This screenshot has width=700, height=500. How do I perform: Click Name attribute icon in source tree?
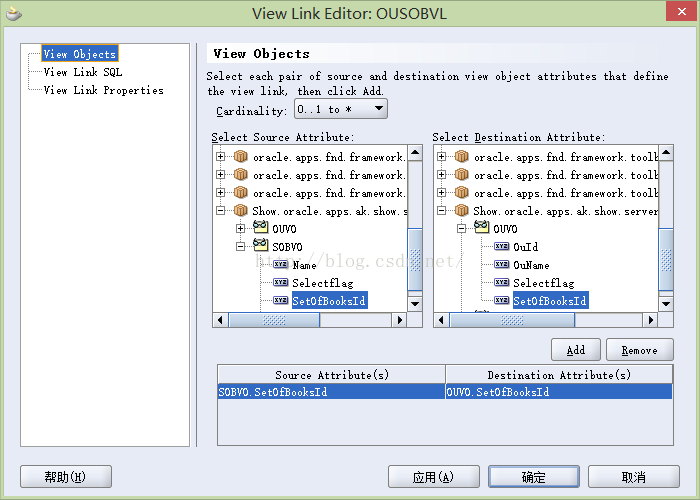tap(280, 264)
